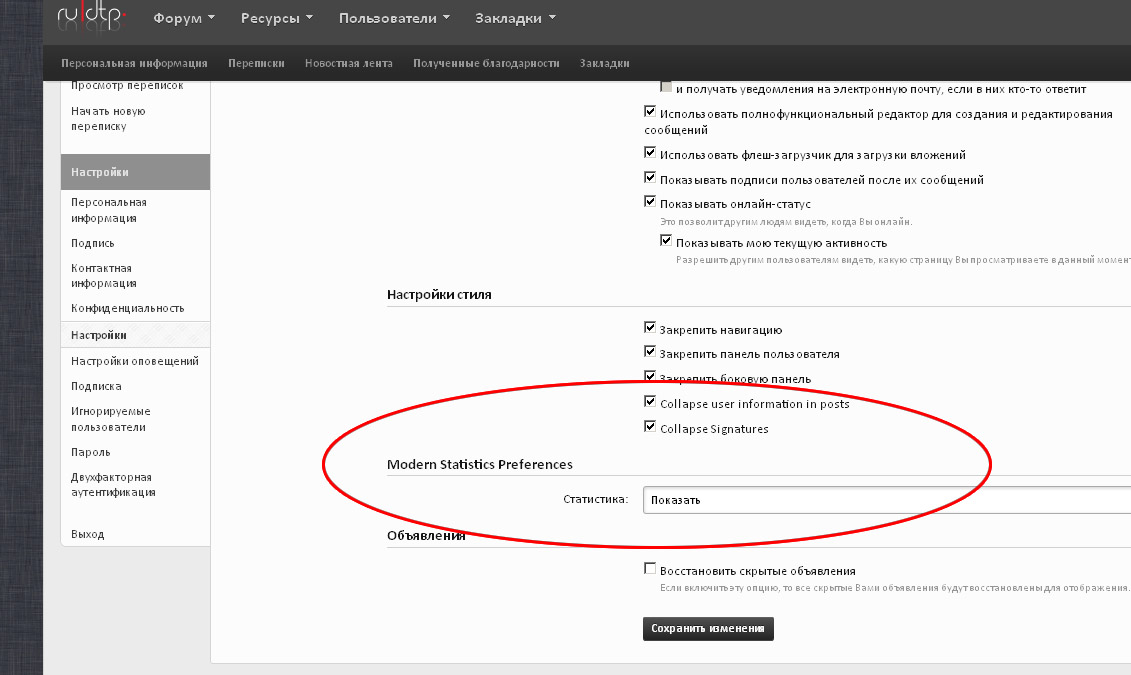This screenshot has width=1131, height=675.
Task: Toggle Закрепить панель пользователя checkbox
Action: click(650, 352)
